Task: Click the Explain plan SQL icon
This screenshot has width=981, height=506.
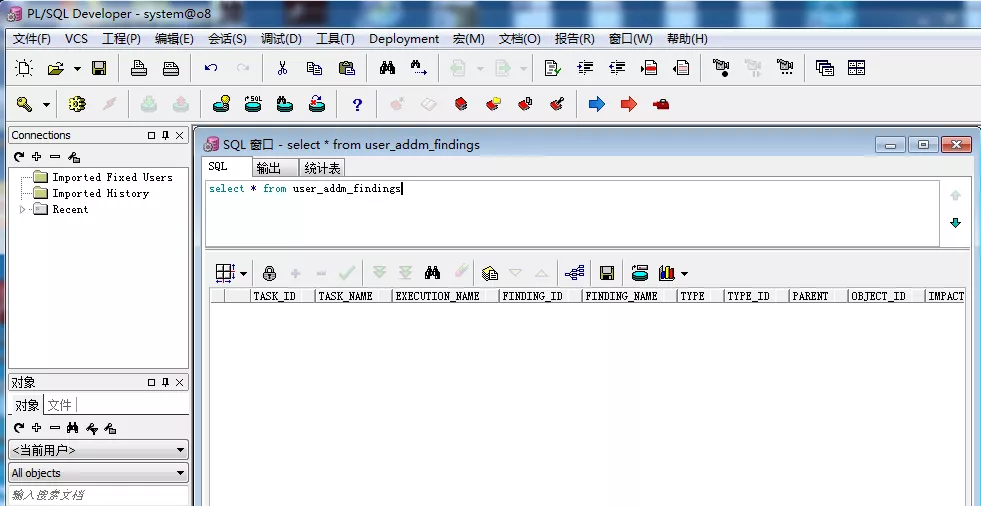Action: click(253, 104)
